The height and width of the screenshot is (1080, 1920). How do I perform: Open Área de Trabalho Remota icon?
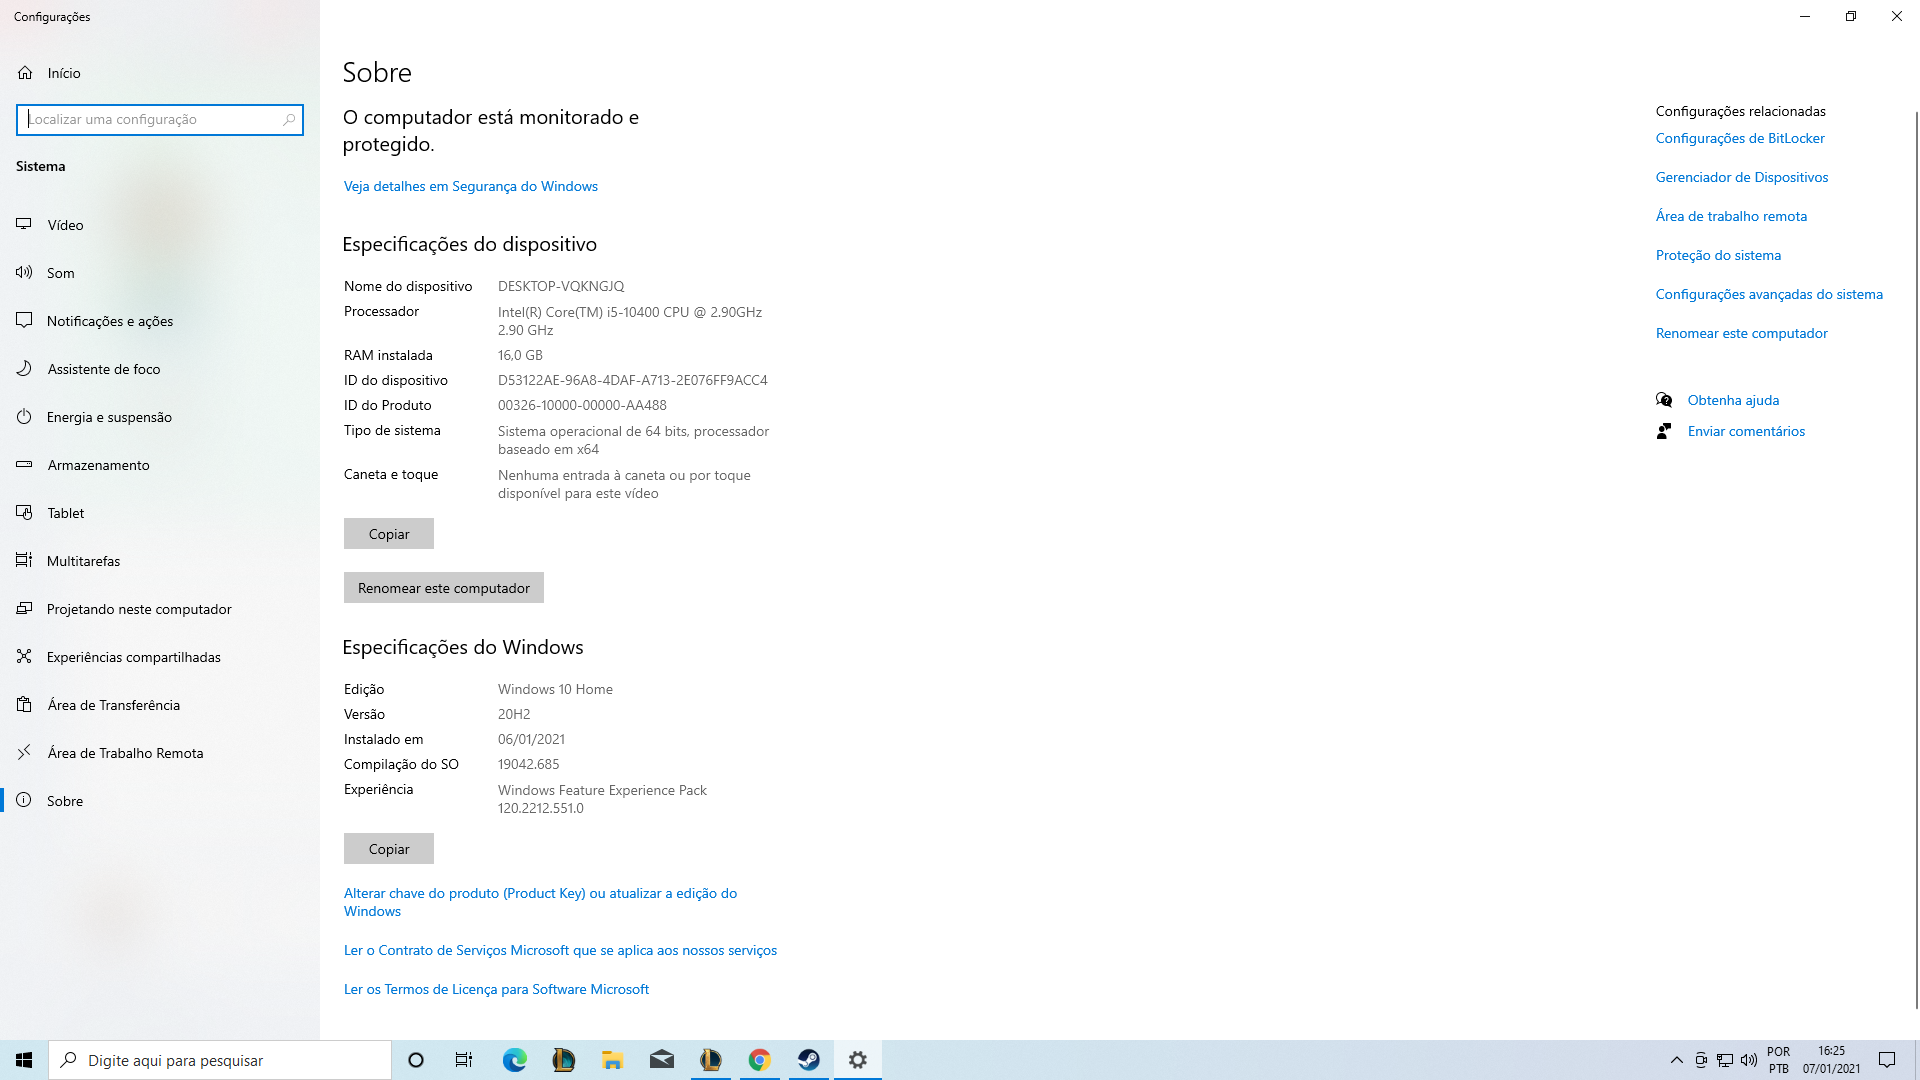pos(24,752)
